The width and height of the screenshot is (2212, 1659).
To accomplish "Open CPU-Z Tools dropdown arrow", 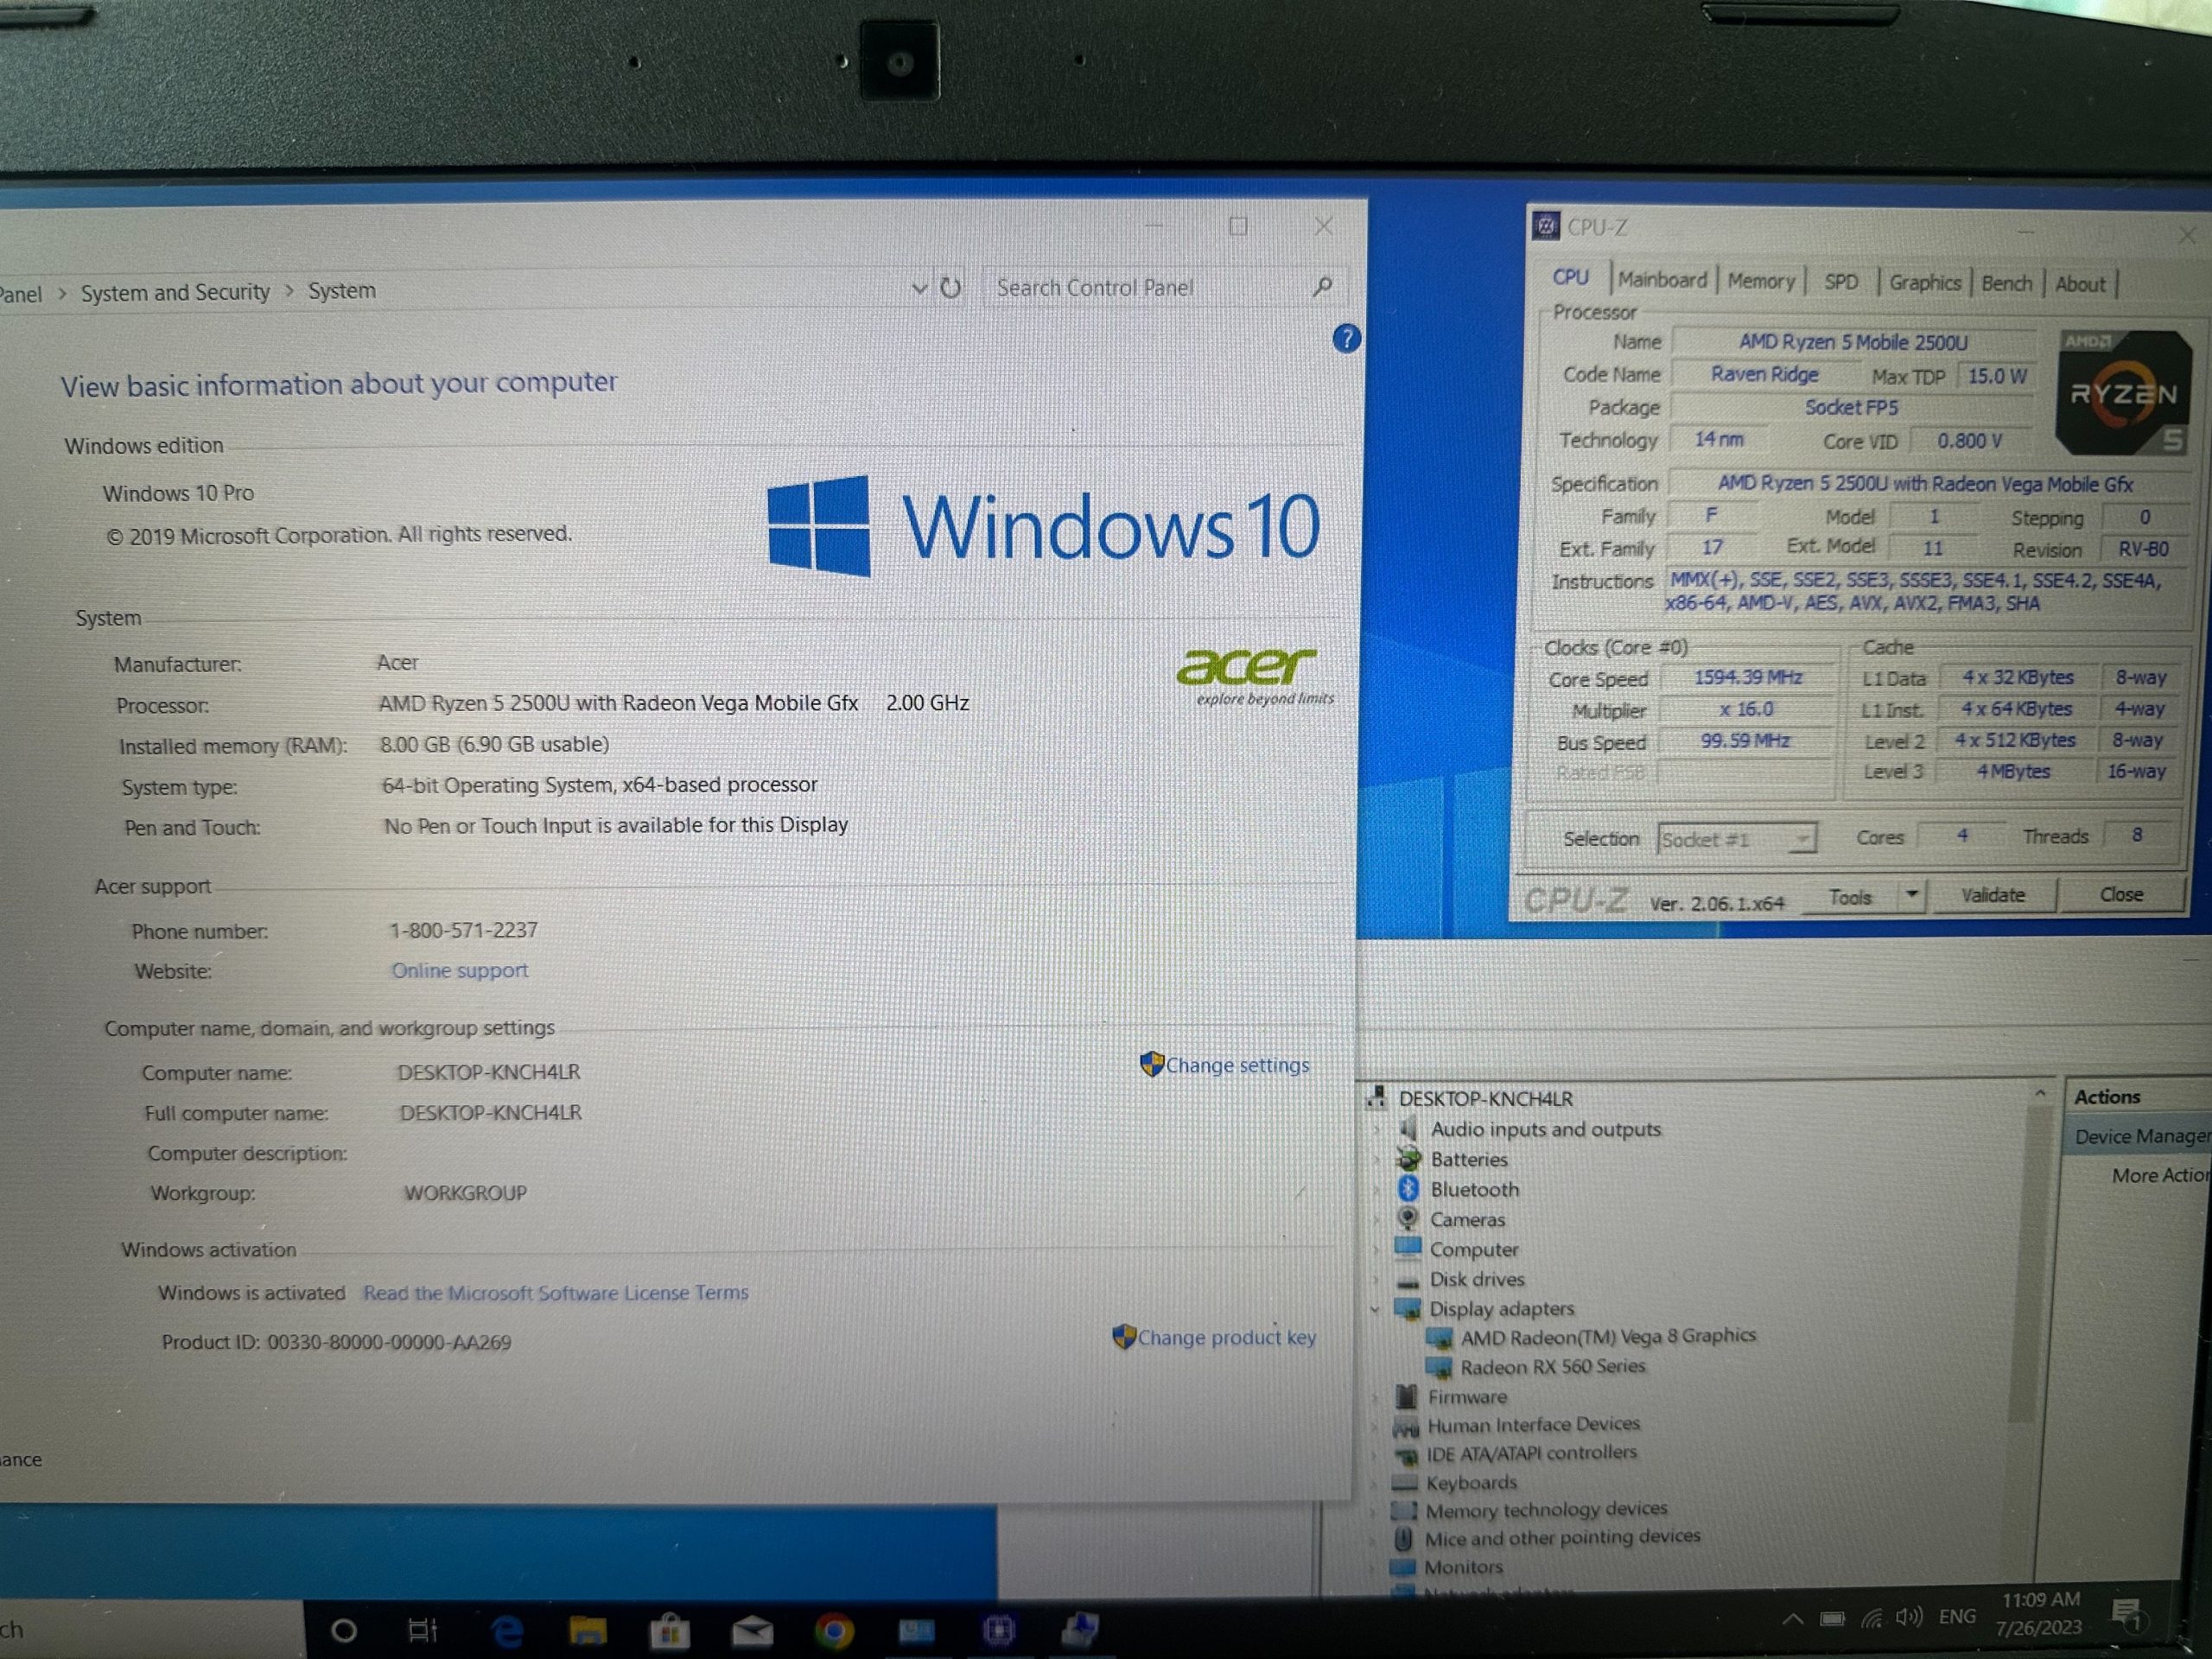I will 1911,894.
